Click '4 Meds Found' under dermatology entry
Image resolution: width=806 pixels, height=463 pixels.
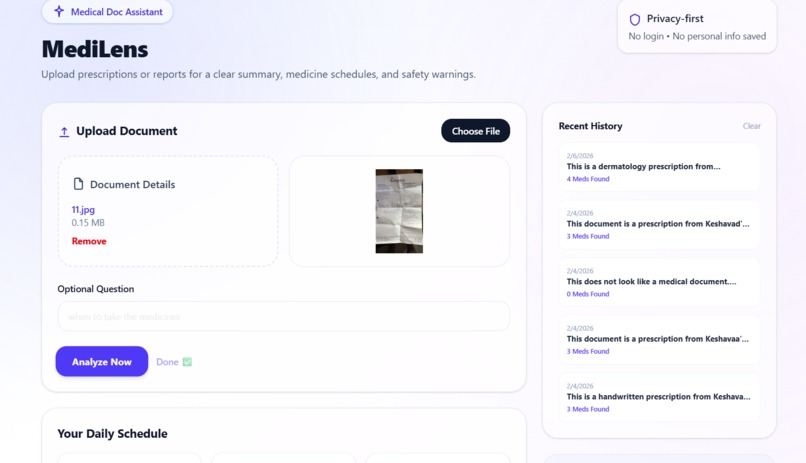(x=588, y=179)
